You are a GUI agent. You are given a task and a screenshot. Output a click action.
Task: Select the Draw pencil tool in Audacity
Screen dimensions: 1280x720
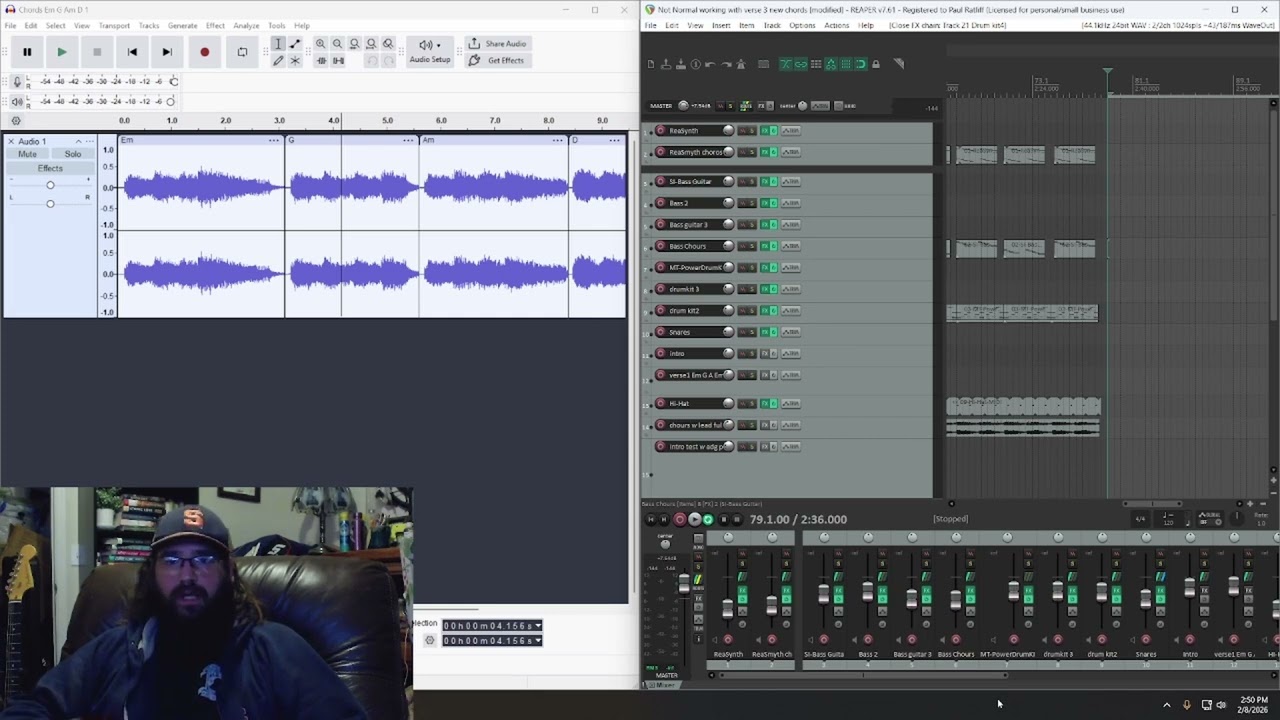(278, 61)
